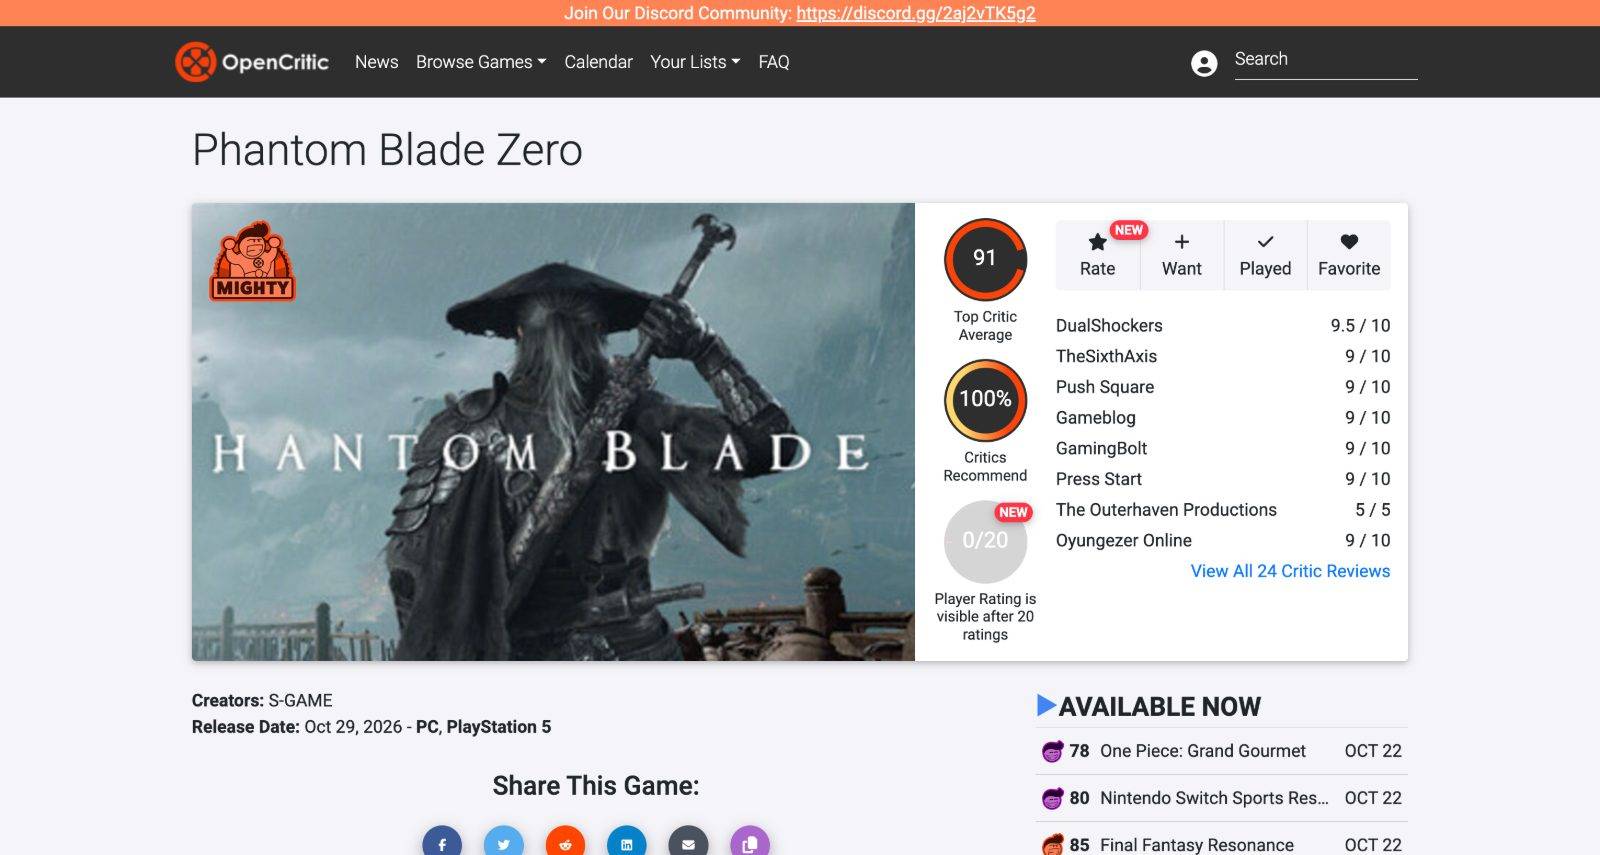The height and width of the screenshot is (855, 1600).
Task: Click the 91 Top Critic Average circle
Action: (x=985, y=259)
